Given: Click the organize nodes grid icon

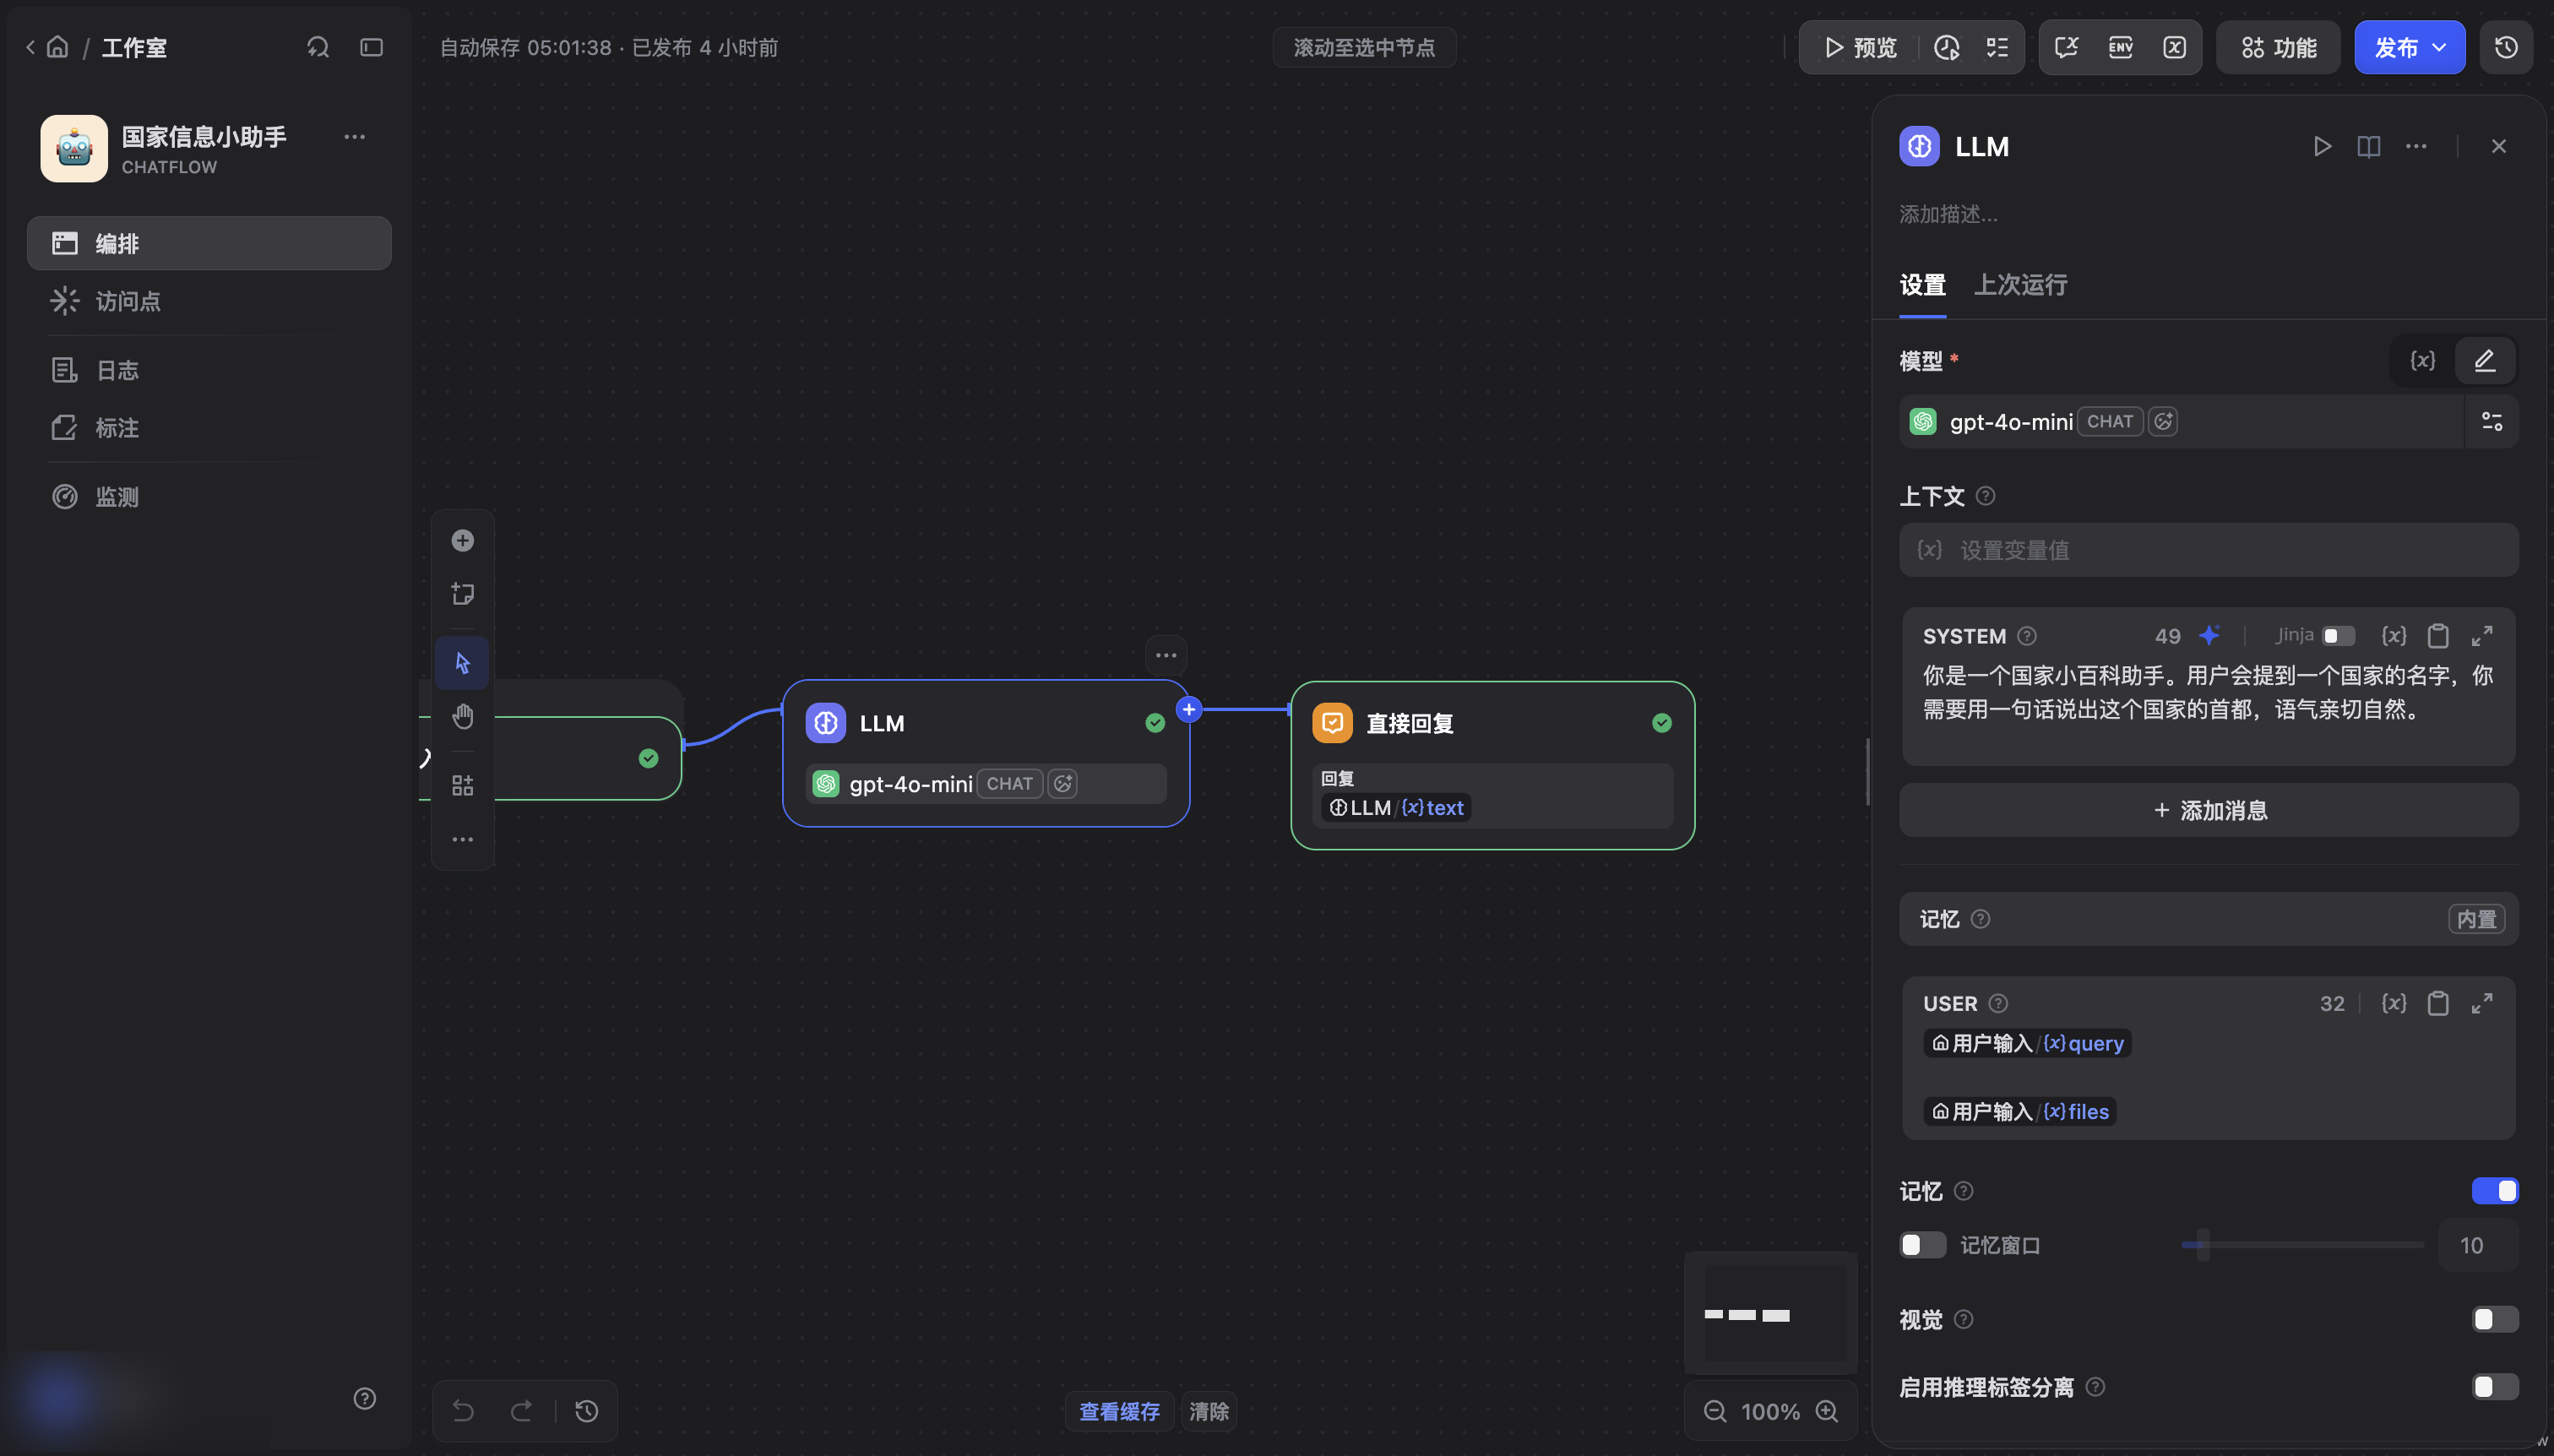Looking at the screenshot, I should (x=462, y=785).
